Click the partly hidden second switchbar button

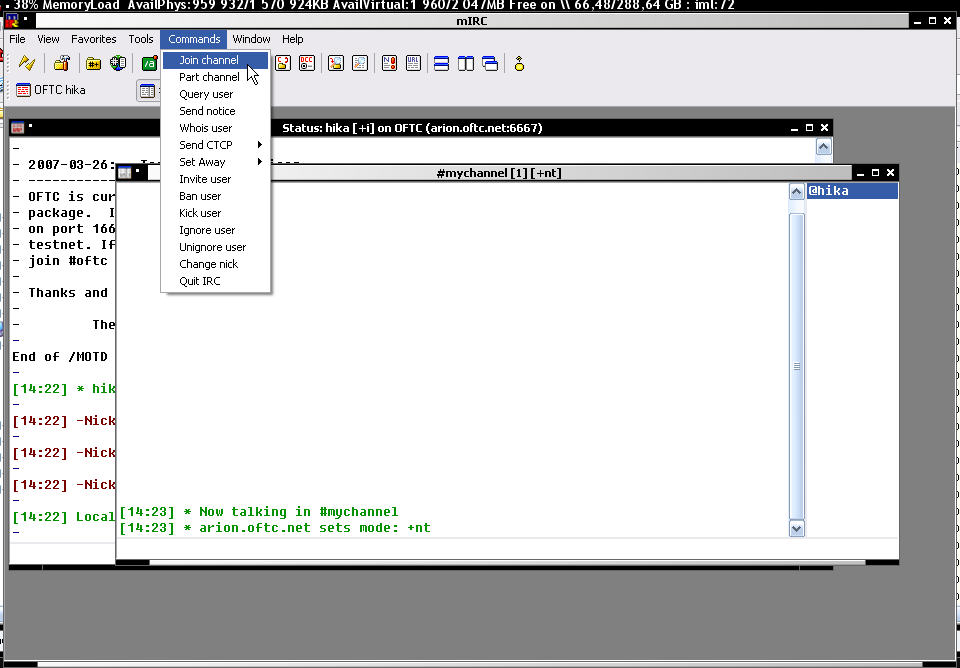tap(148, 91)
